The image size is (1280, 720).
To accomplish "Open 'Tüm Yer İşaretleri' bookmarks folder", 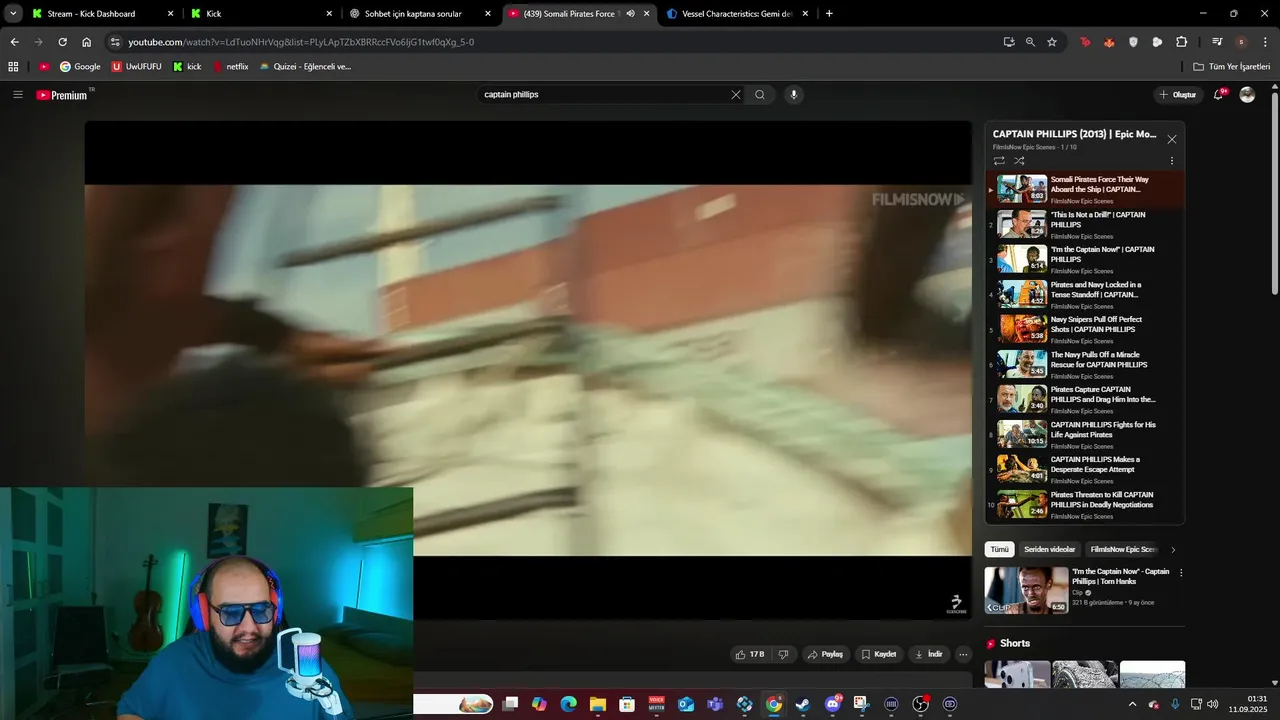I will tap(1232, 67).
